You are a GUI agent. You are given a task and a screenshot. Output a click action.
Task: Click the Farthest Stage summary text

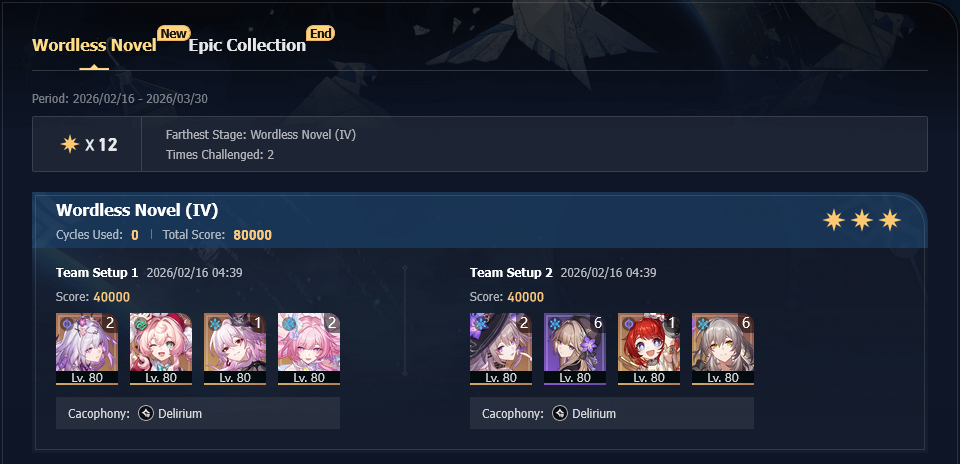(x=261, y=135)
